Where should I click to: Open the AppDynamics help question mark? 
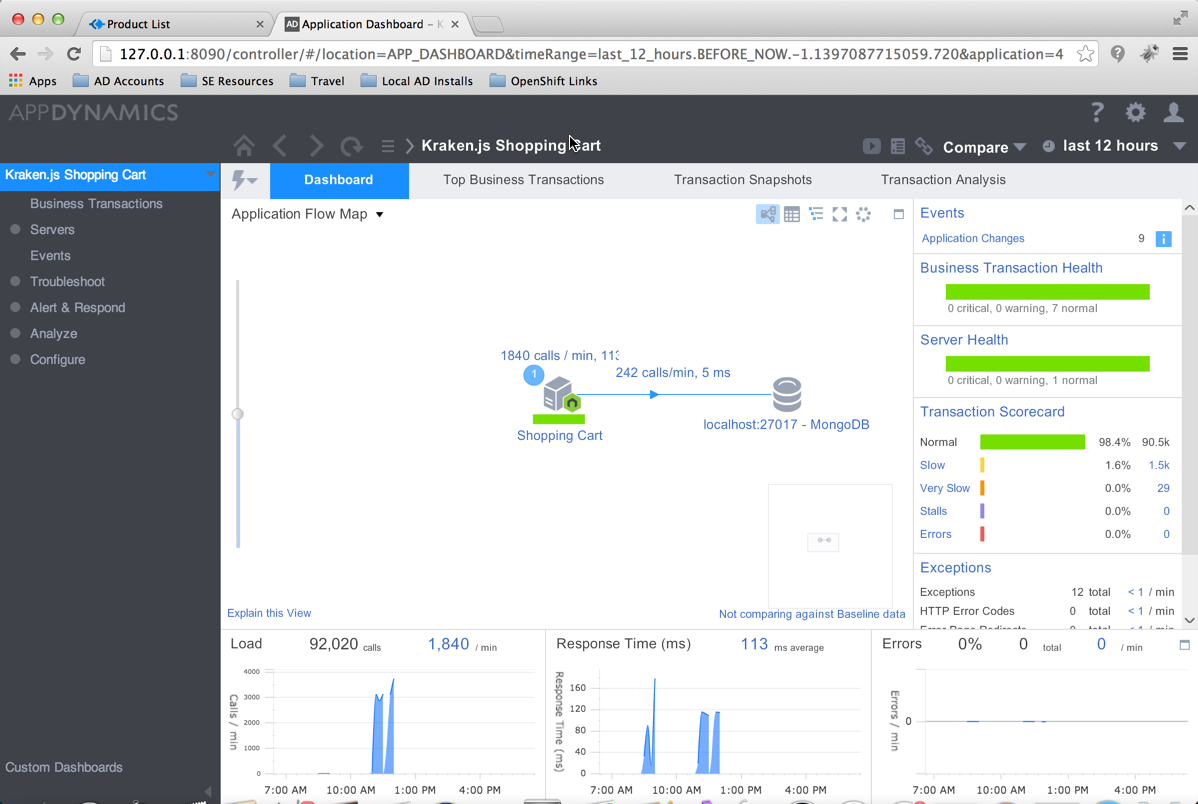[1097, 112]
